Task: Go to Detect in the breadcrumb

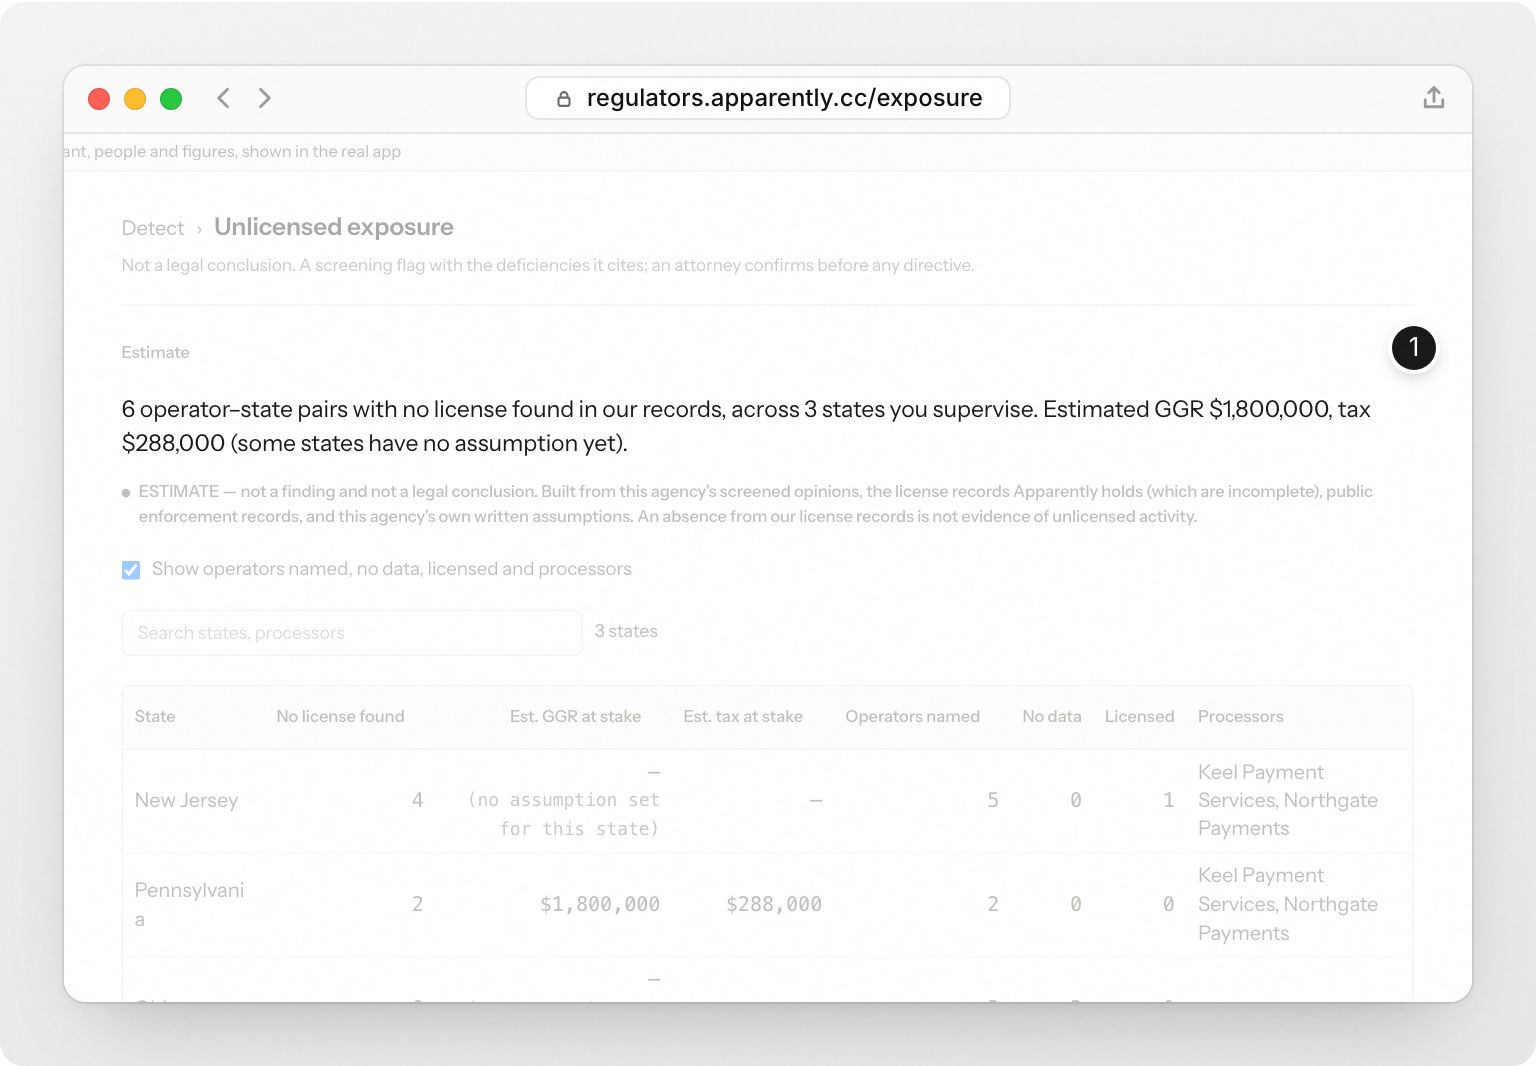Action: tap(153, 228)
